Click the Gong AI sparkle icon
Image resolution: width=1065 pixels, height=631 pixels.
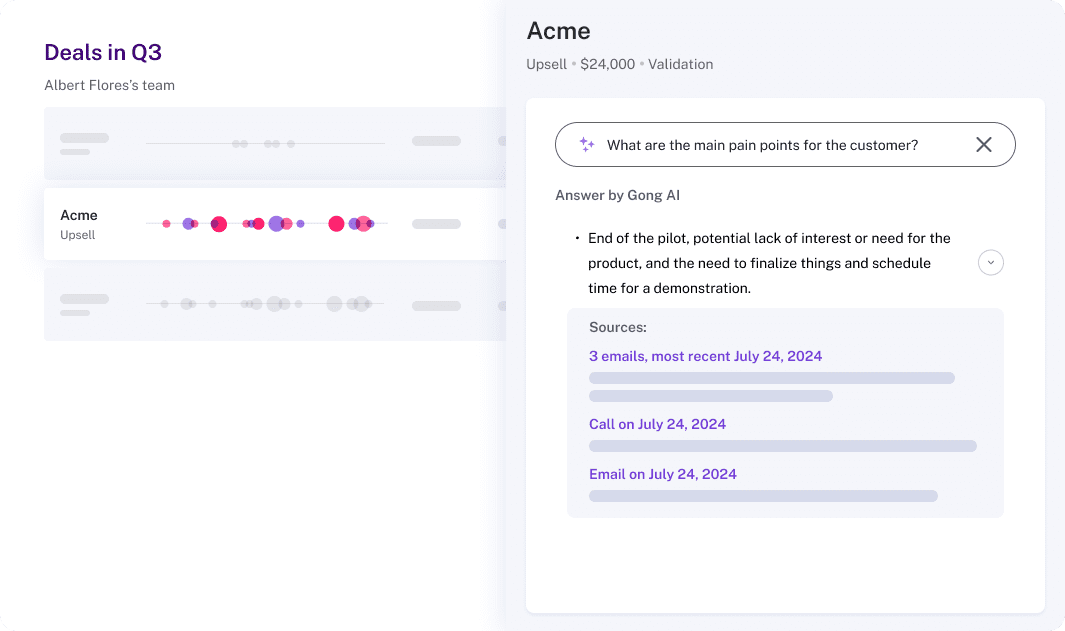[x=587, y=145]
